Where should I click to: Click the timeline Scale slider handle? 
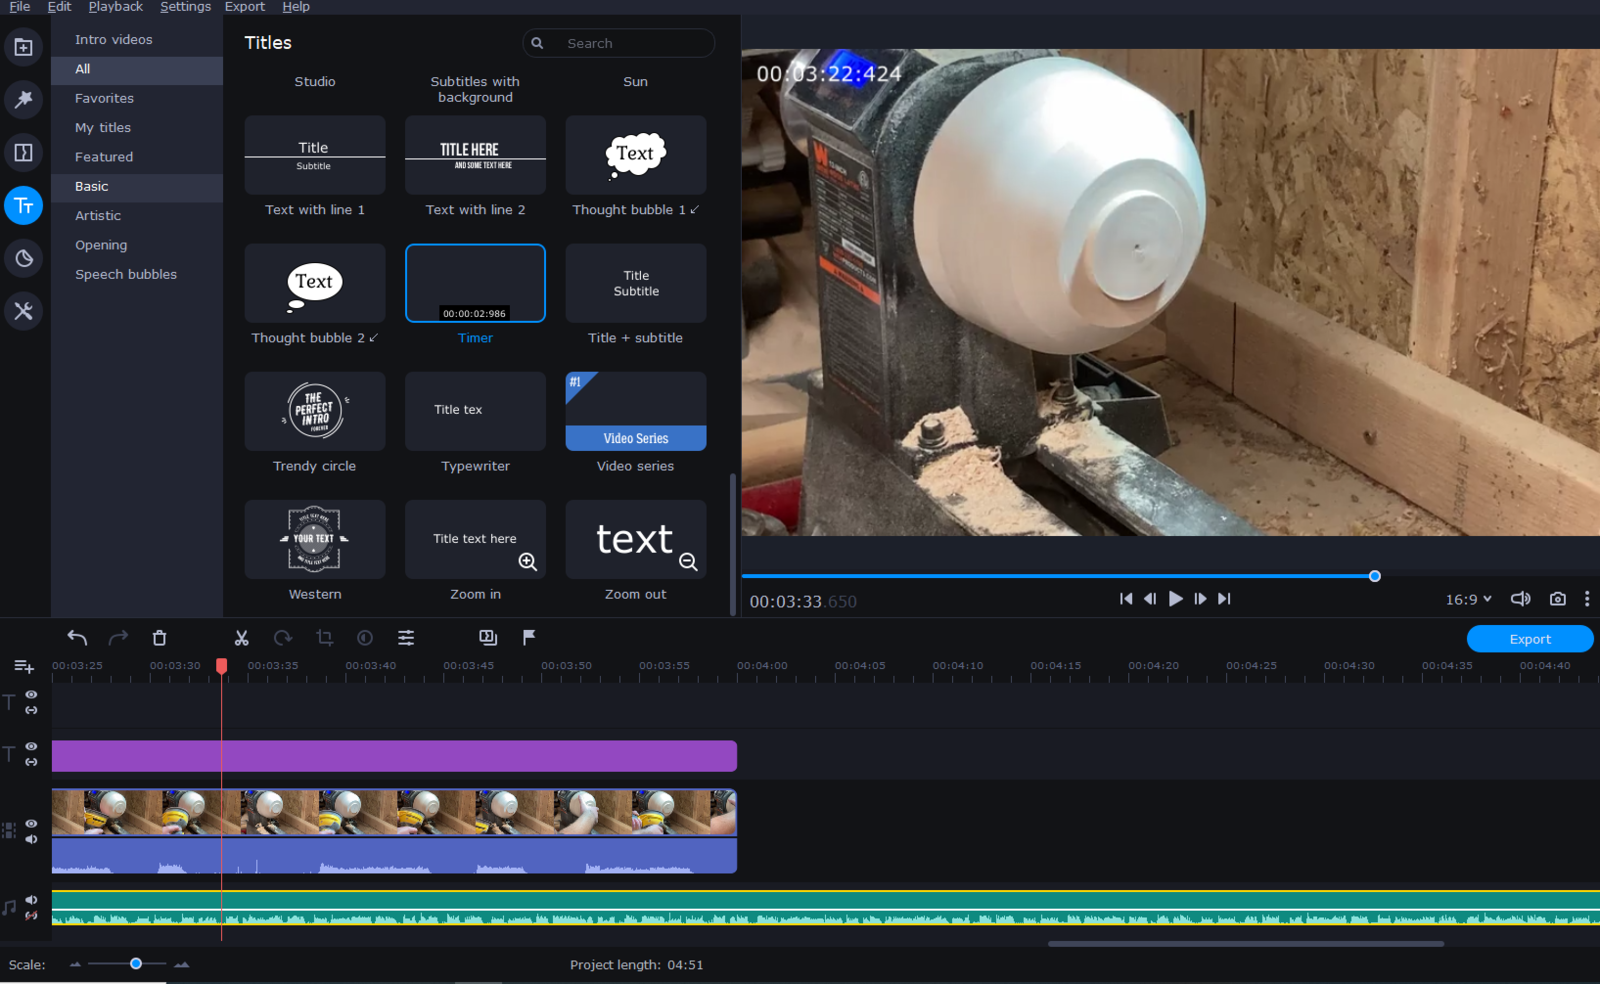click(x=136, y=964)
